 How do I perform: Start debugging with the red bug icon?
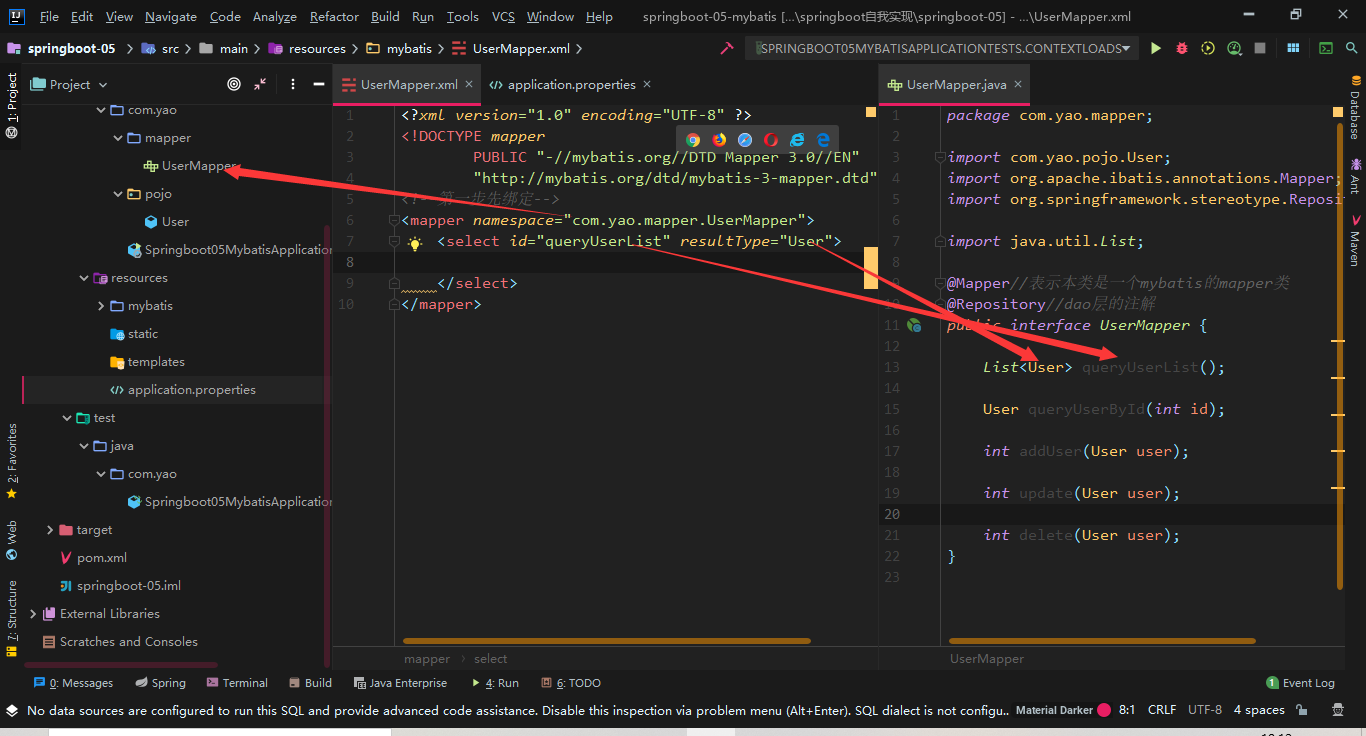point(1182,48)
